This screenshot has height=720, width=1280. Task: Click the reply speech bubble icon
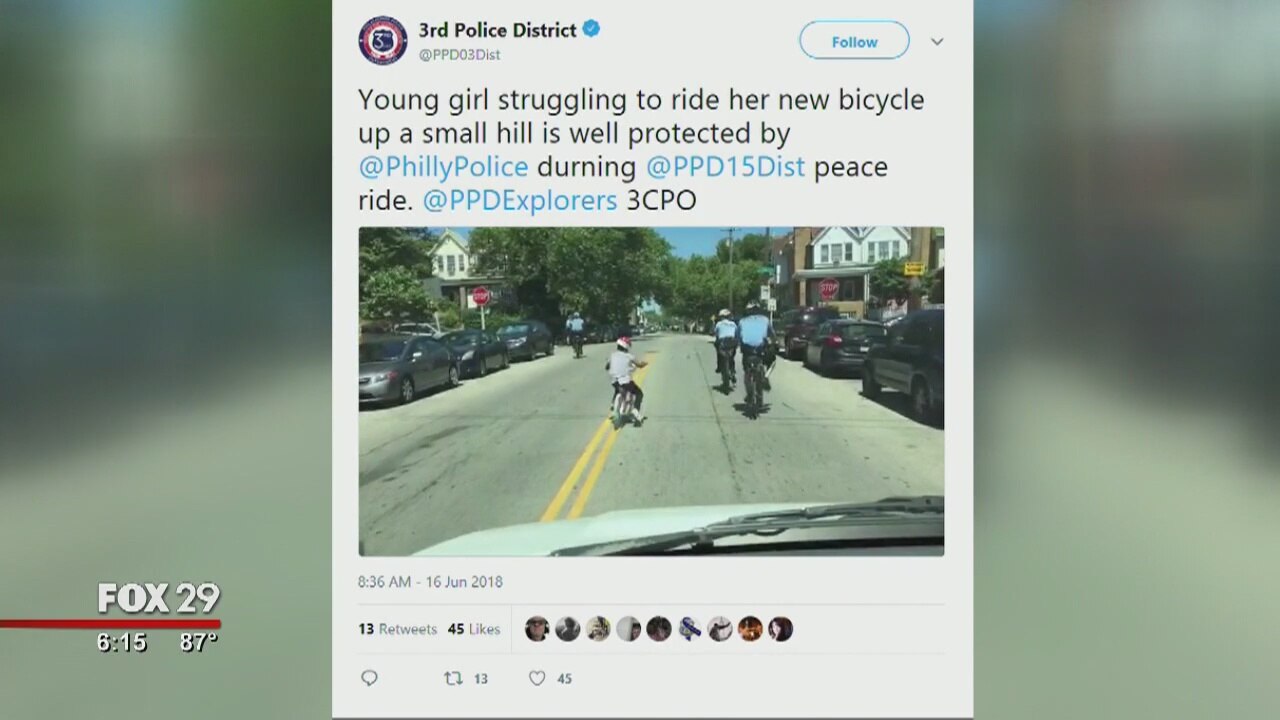coord(369,678)
